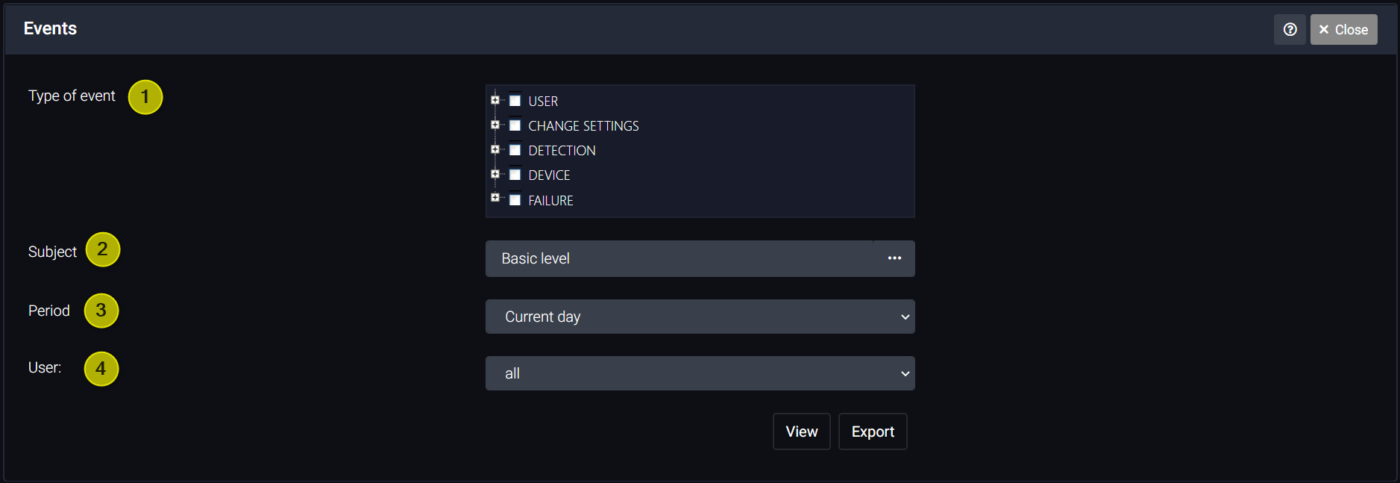Open the Period dropdown showing Current day
This screenshot has height=483, width=1400.
(x=700, y=316)
